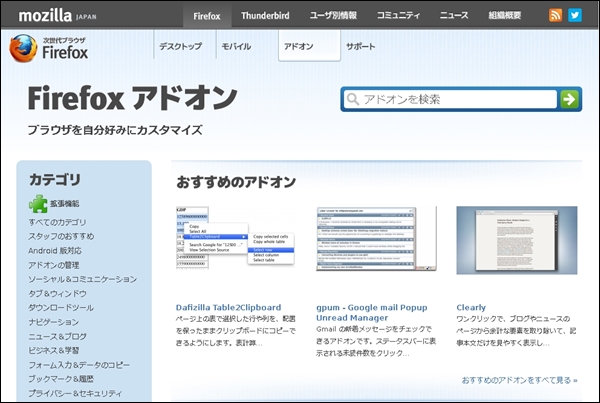Click the Firefox アドオン page heading
600x403 pixels.
(x=132, y=98)
